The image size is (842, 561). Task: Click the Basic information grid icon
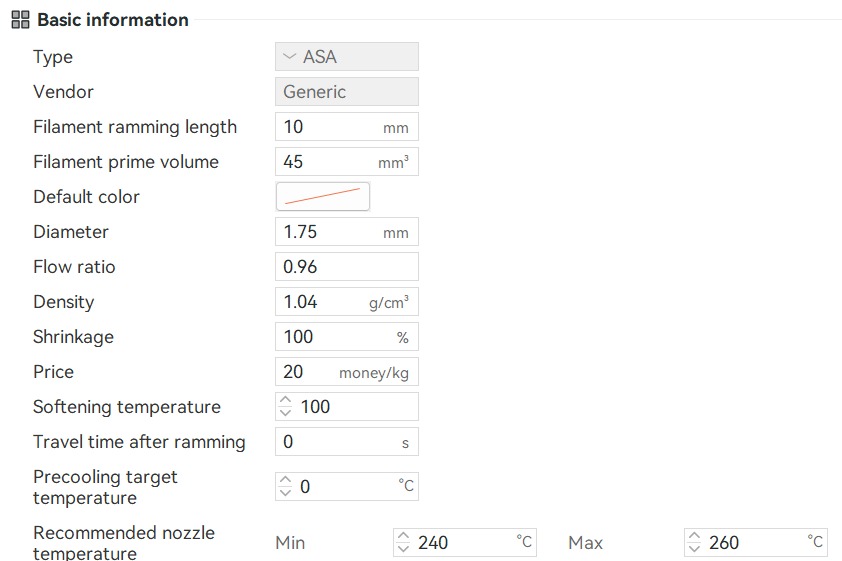[20, 20]
